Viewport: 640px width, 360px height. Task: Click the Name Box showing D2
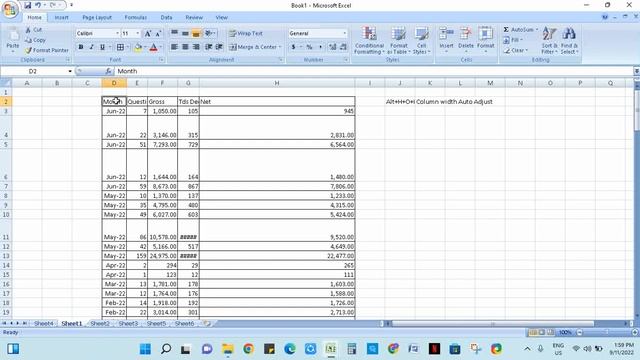click(x=36, y=71)
